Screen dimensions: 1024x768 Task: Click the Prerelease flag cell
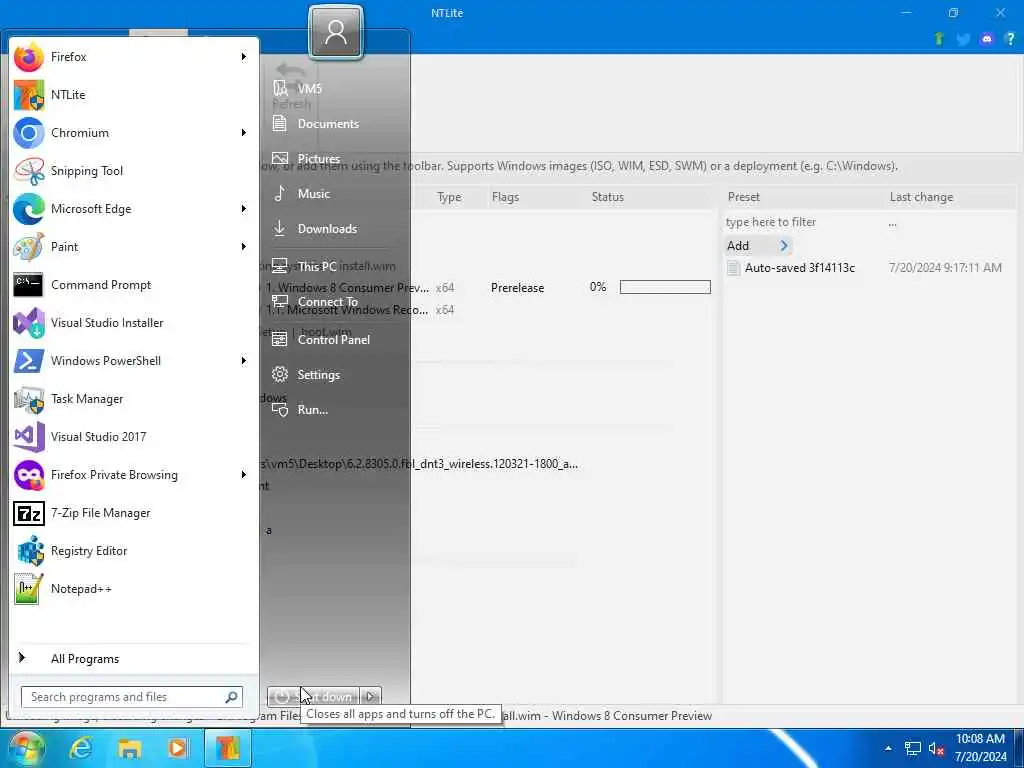pos(517,287)
